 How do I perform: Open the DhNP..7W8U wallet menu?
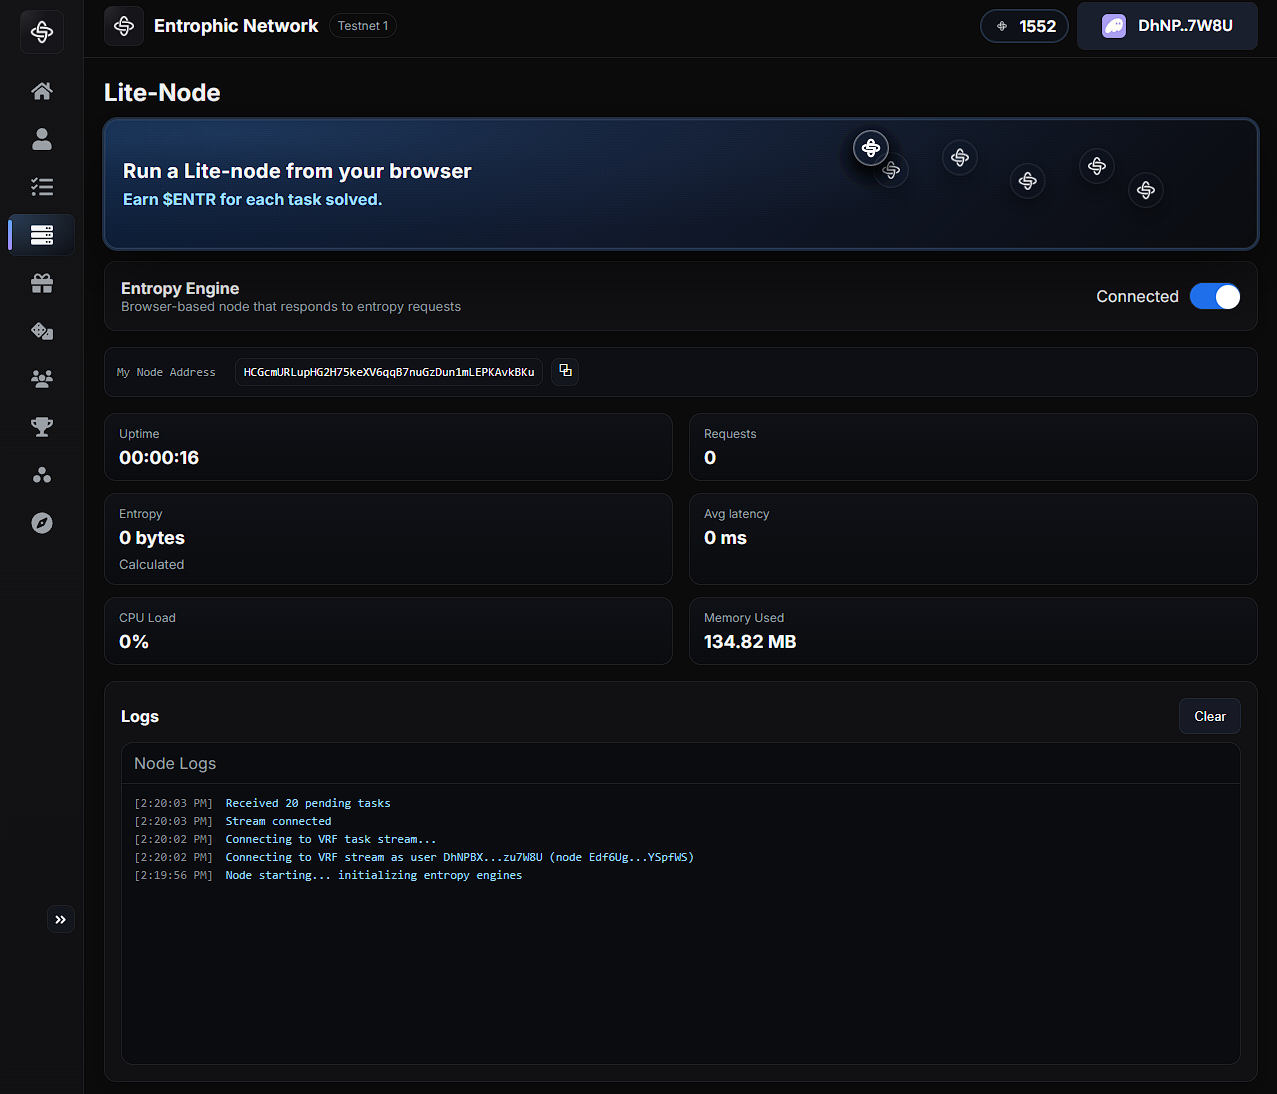(x=1167, y=26)
